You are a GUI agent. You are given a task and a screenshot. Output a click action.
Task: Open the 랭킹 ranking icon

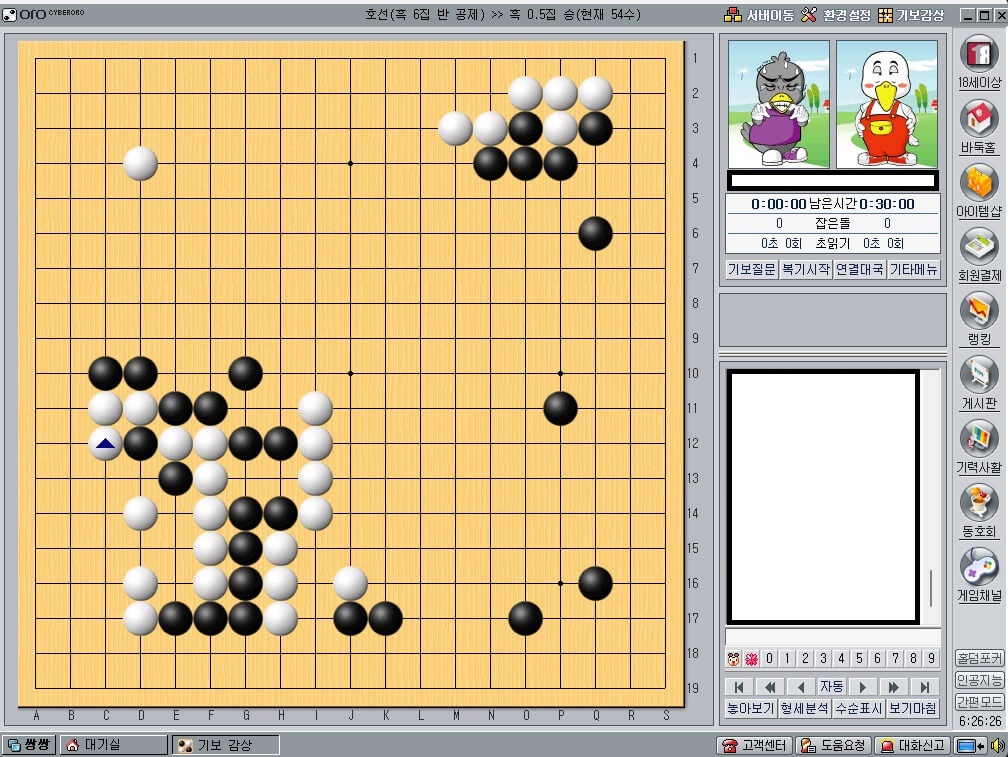[979, 319]
